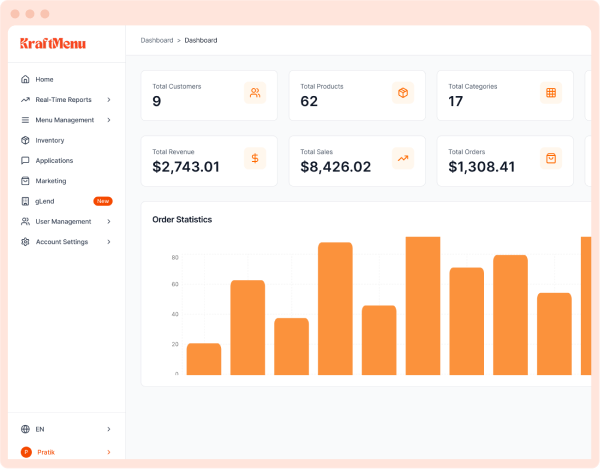Click the User Management people icon
Image resolution: width=600 pixels, height=469 pixels.
[x=25, y=221]
